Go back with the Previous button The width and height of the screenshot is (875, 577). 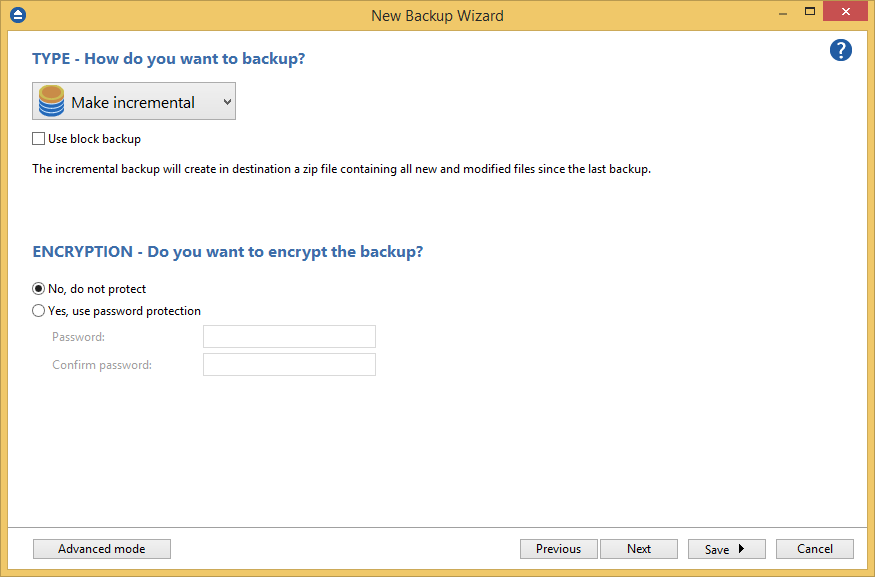pyautogui.click(x=558, y=548)
